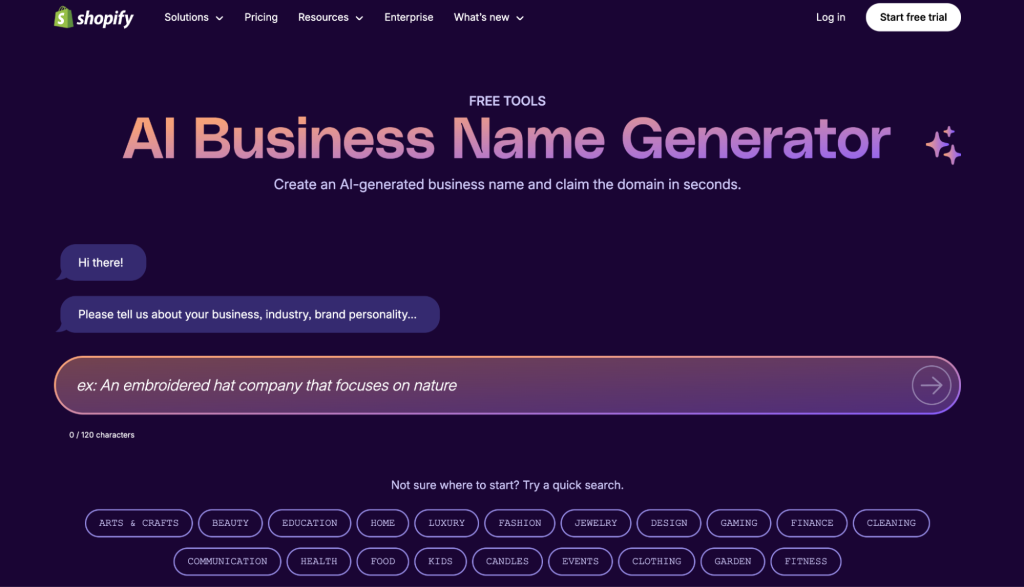
Task: Submit prompt with the arrow button
Action: tap(931, 385)
